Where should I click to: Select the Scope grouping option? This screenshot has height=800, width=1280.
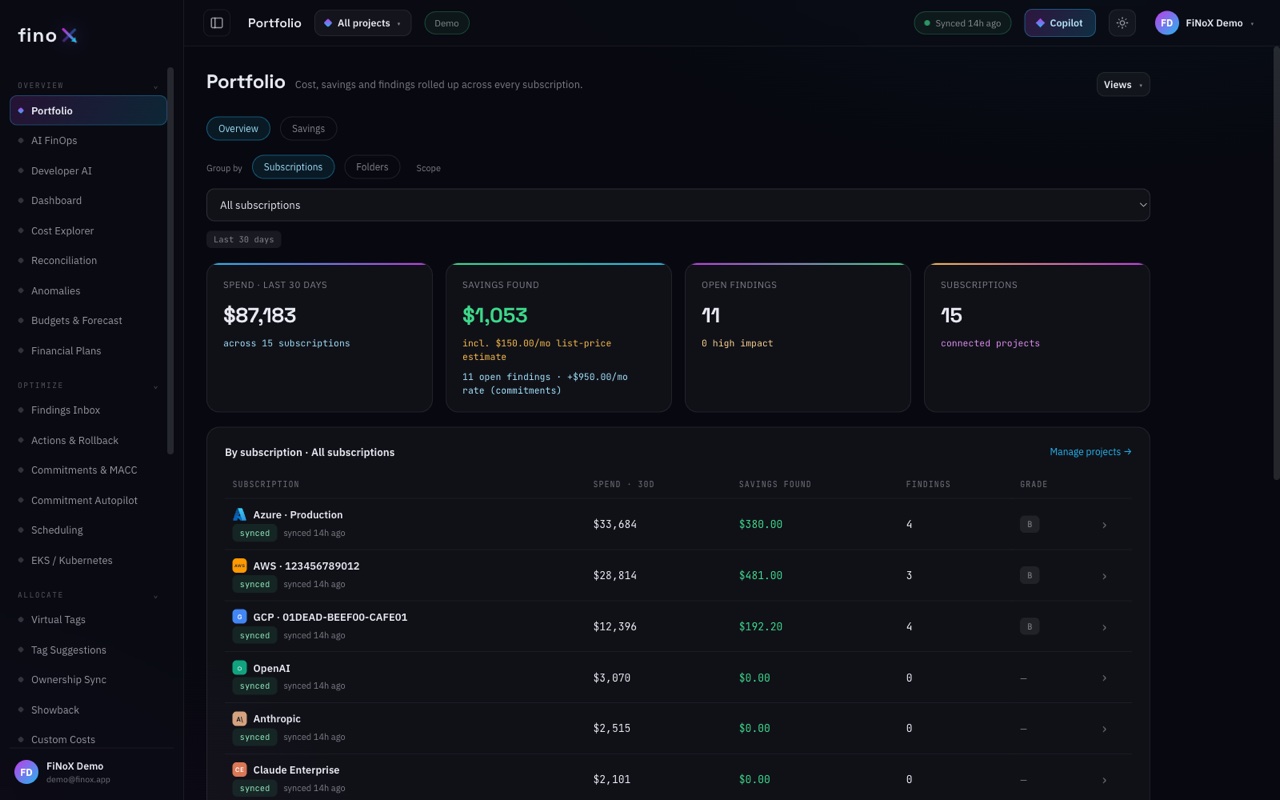[x=428, y=168]
